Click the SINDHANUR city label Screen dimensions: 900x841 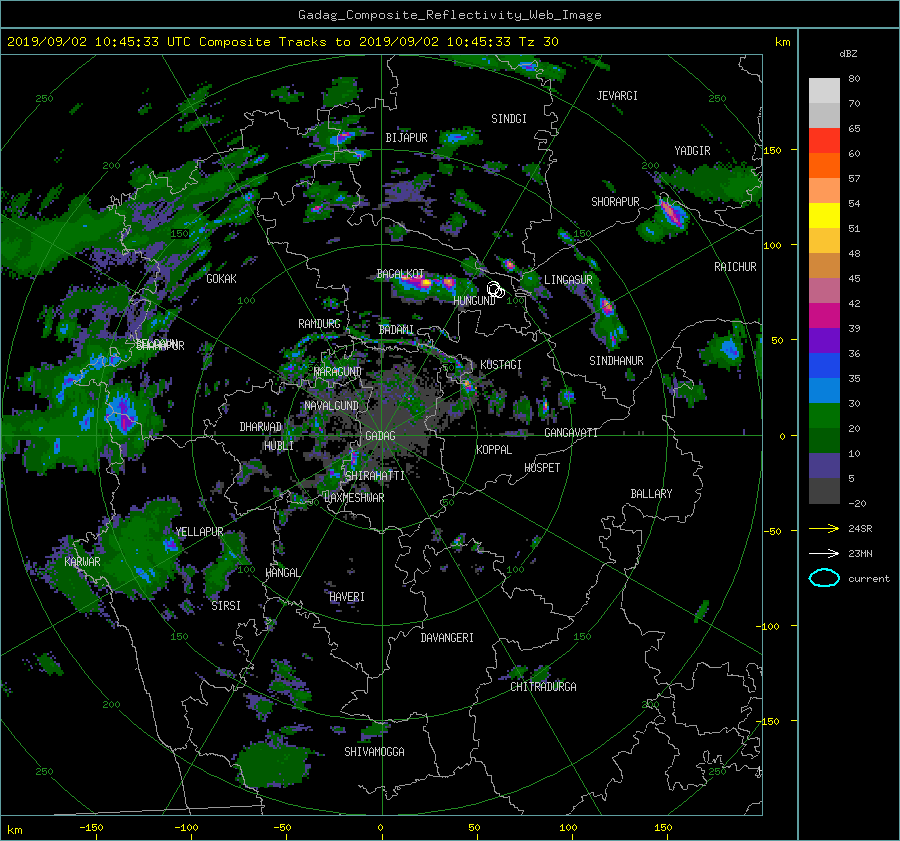point(616,361)
